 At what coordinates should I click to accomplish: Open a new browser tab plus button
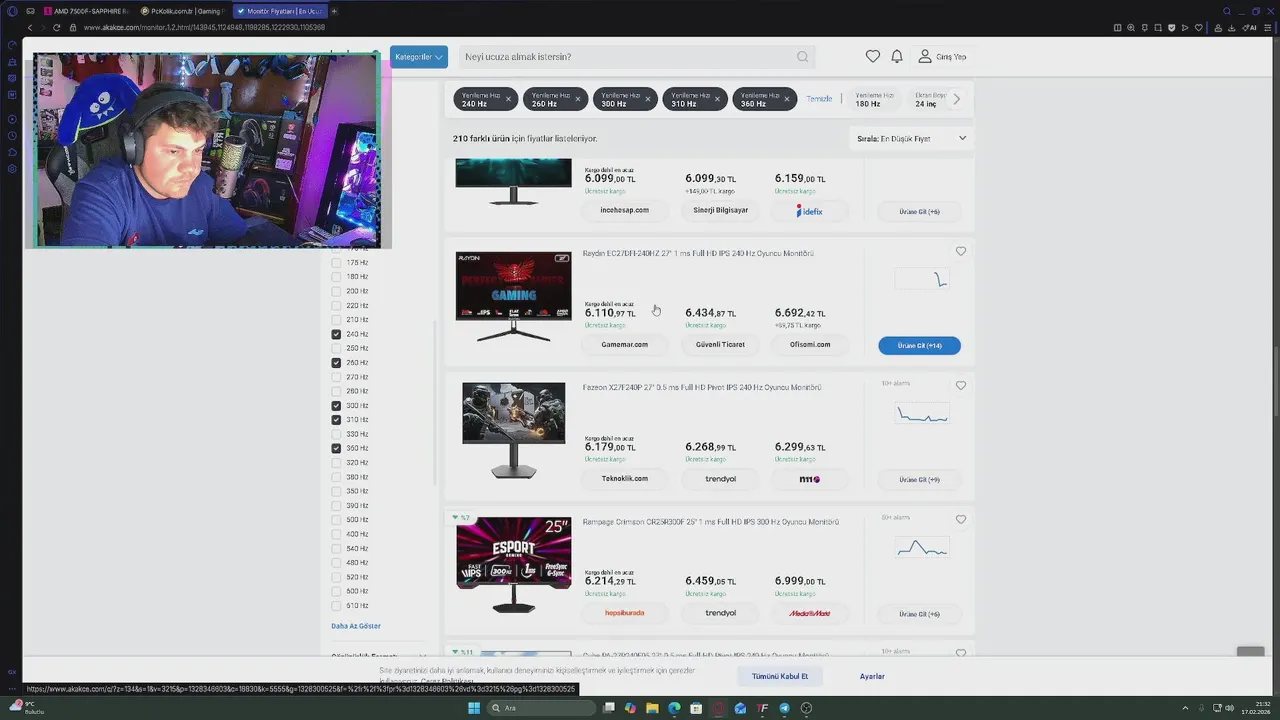coord(334,11)
